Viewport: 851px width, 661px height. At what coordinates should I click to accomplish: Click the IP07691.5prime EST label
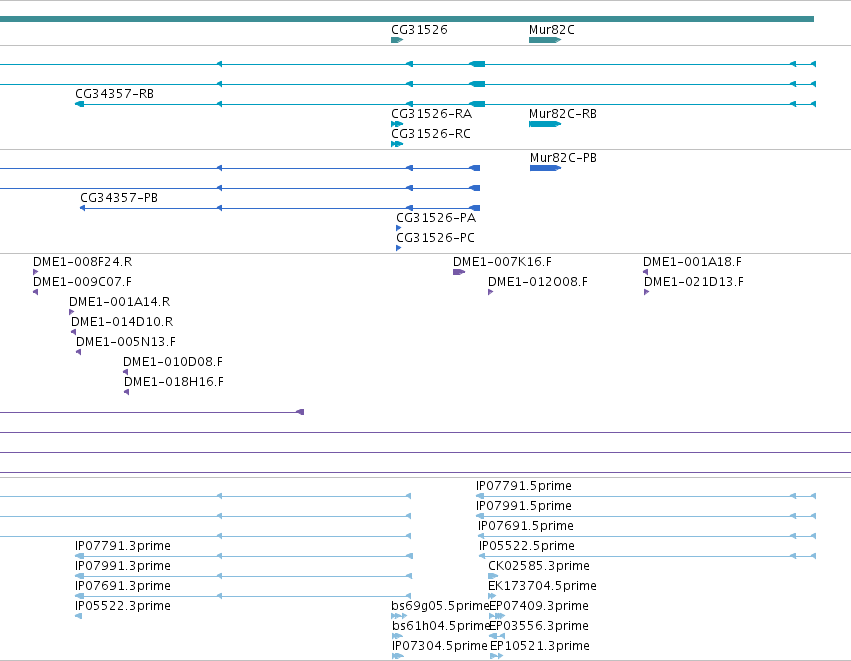point(526,526)
